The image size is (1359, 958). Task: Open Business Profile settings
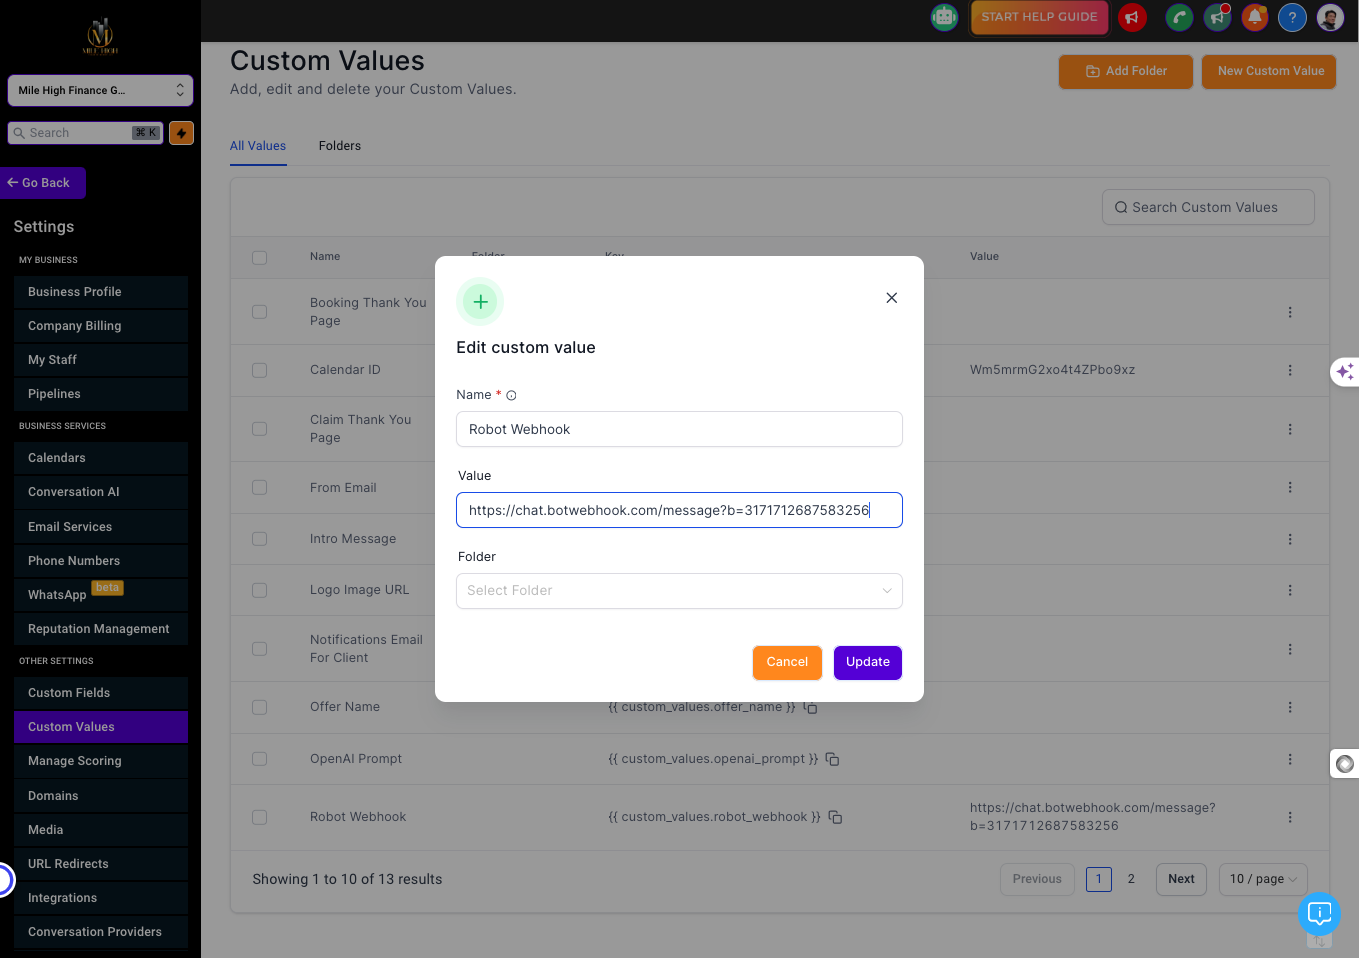tap(101, 292)
